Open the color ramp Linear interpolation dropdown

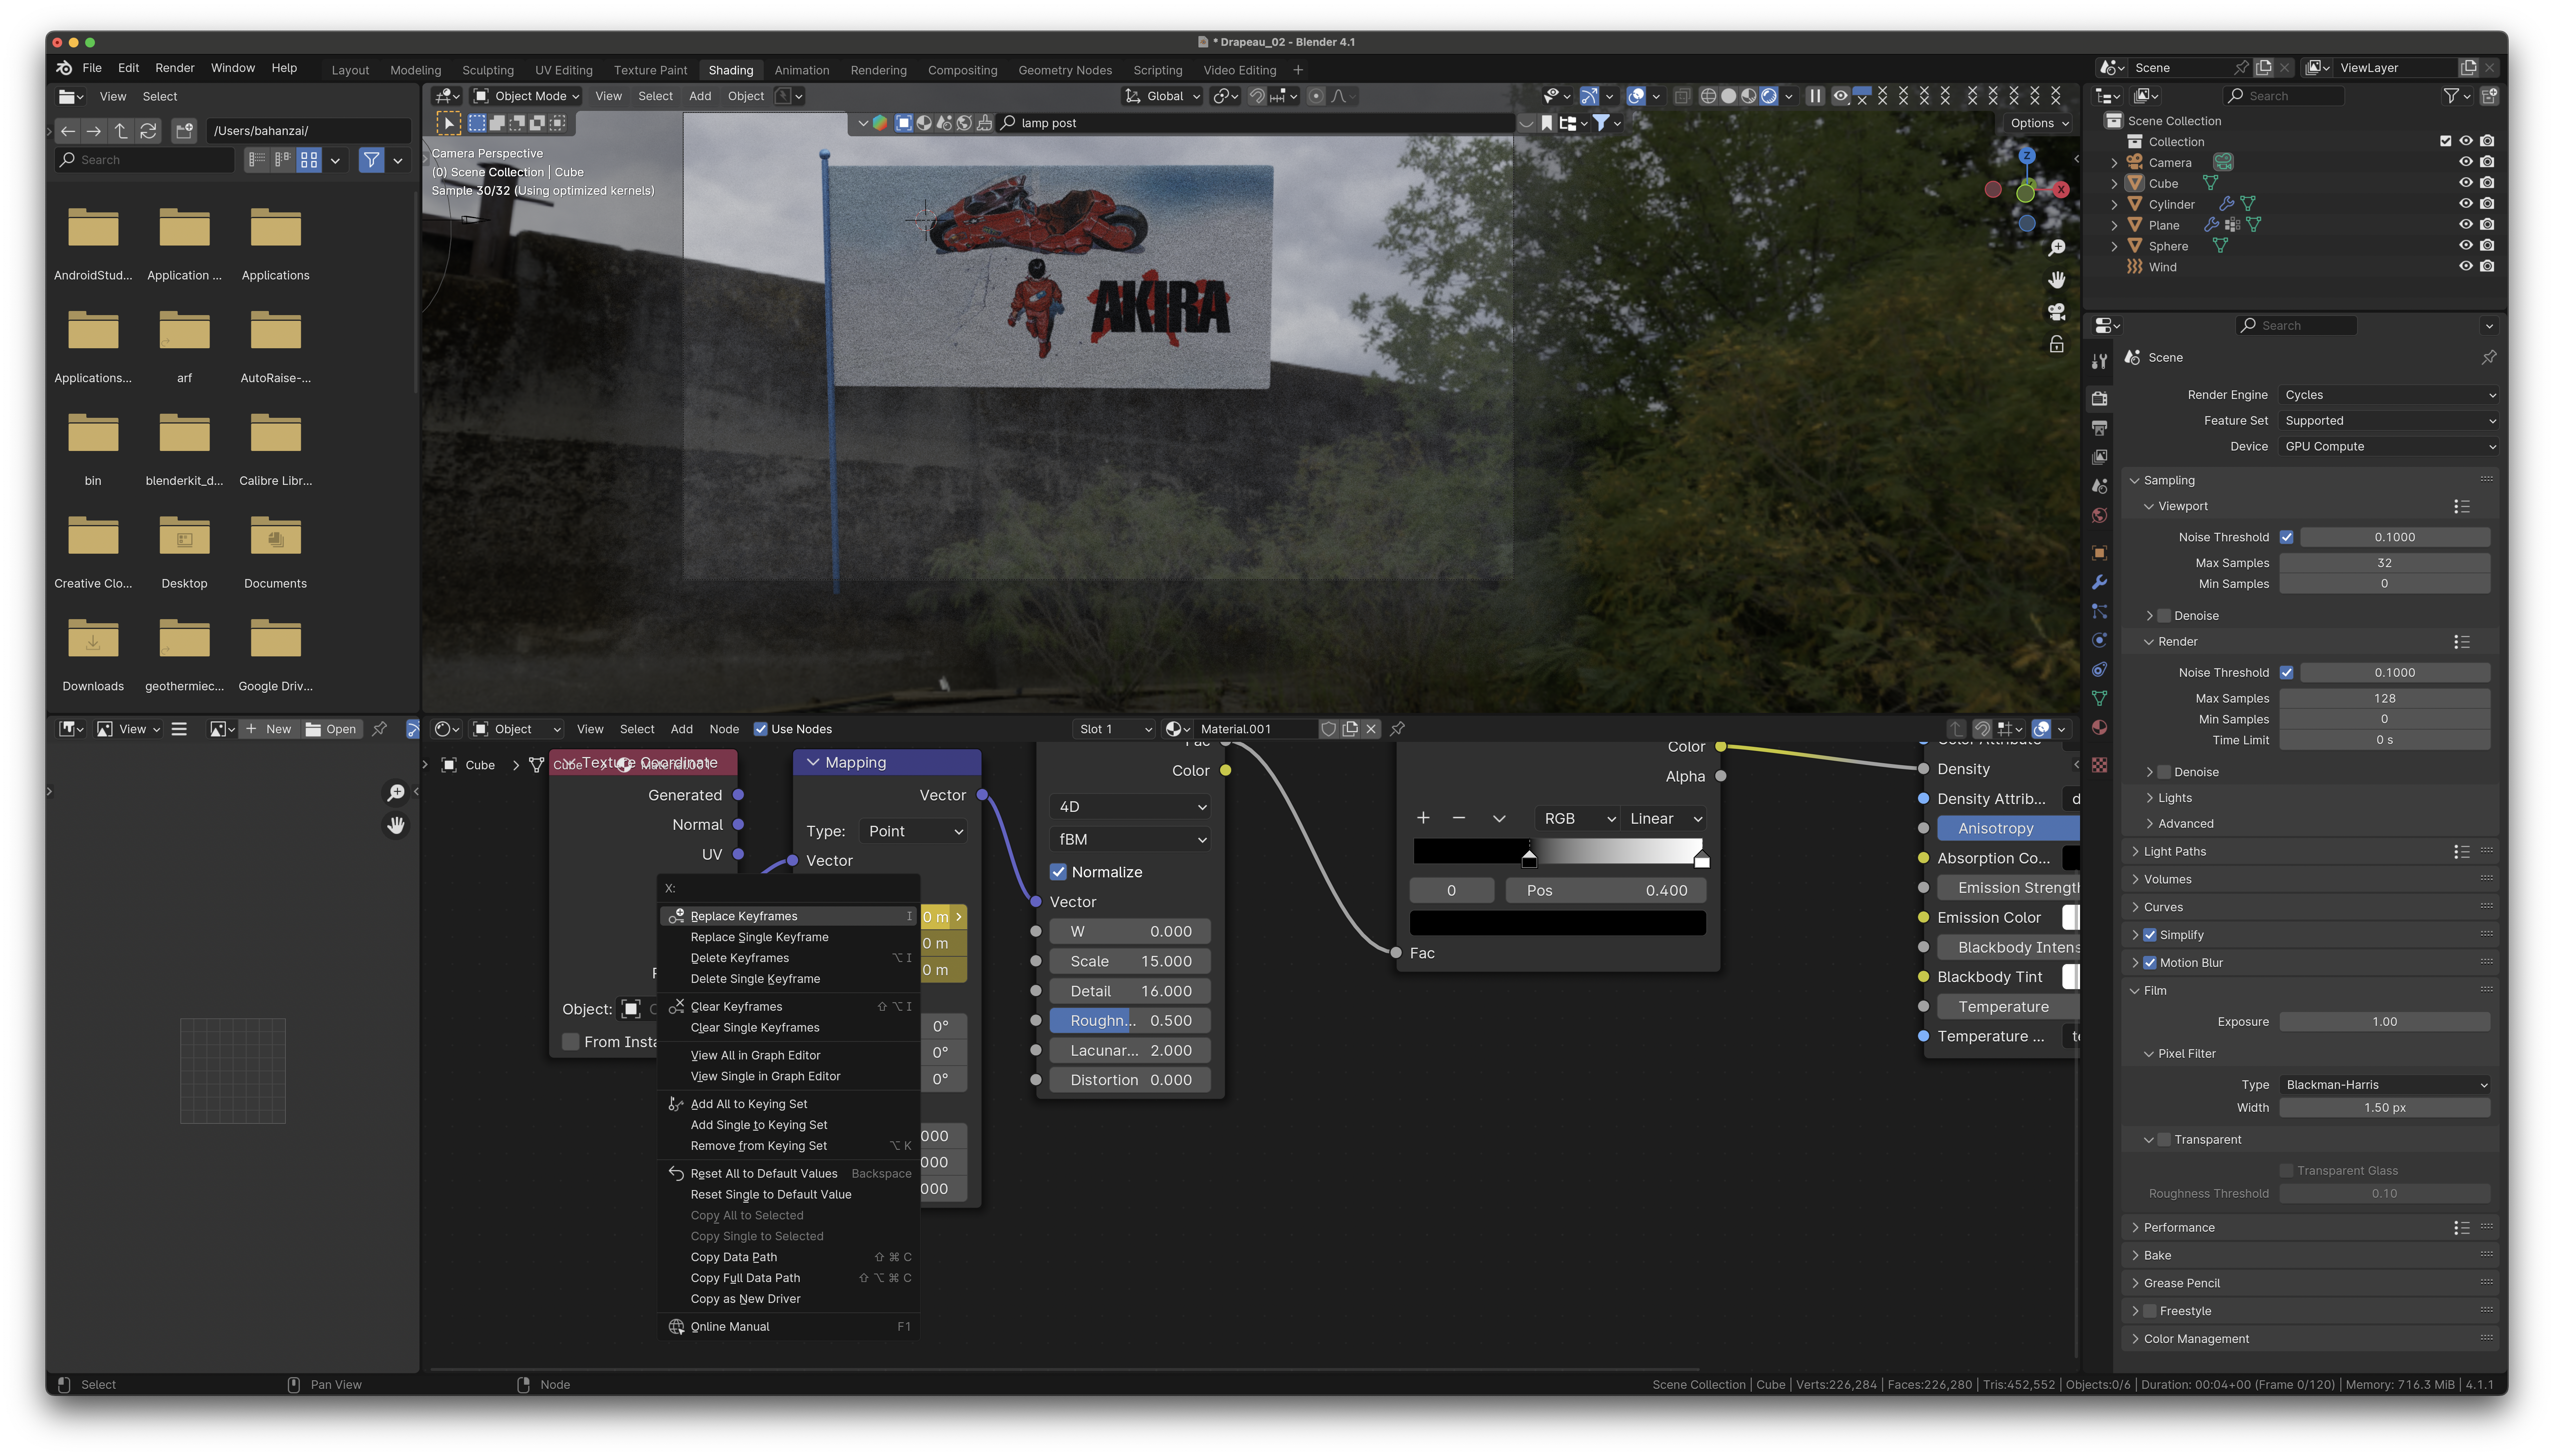pos(1665,819)
